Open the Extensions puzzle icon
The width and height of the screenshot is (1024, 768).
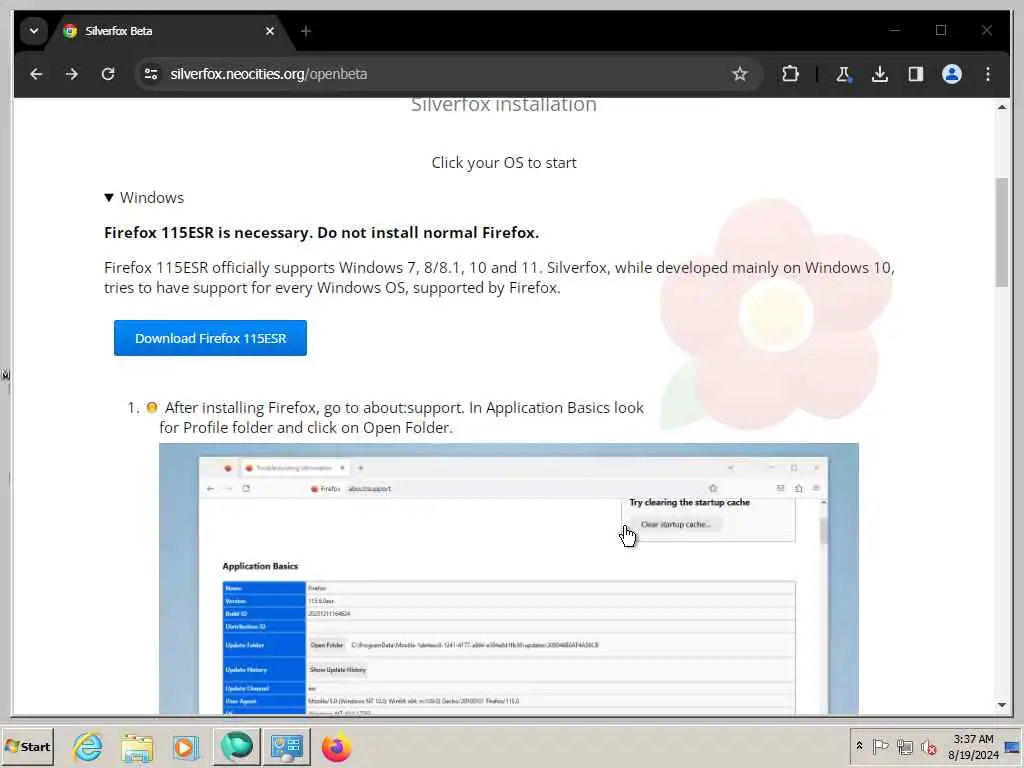(790, 74)
